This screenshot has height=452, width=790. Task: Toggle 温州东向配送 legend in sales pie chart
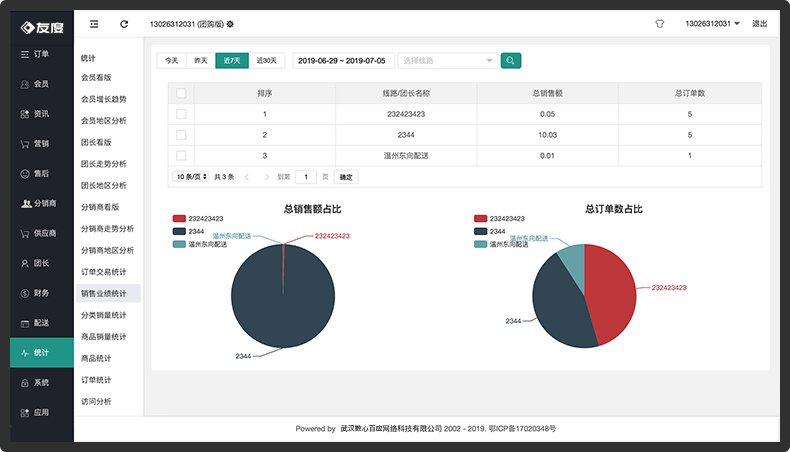[200, 244]
